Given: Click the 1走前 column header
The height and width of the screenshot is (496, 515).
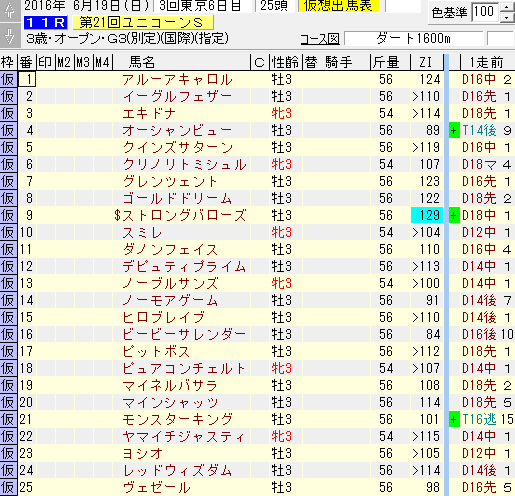Looking at the screenshot, I should coord(487,62).
